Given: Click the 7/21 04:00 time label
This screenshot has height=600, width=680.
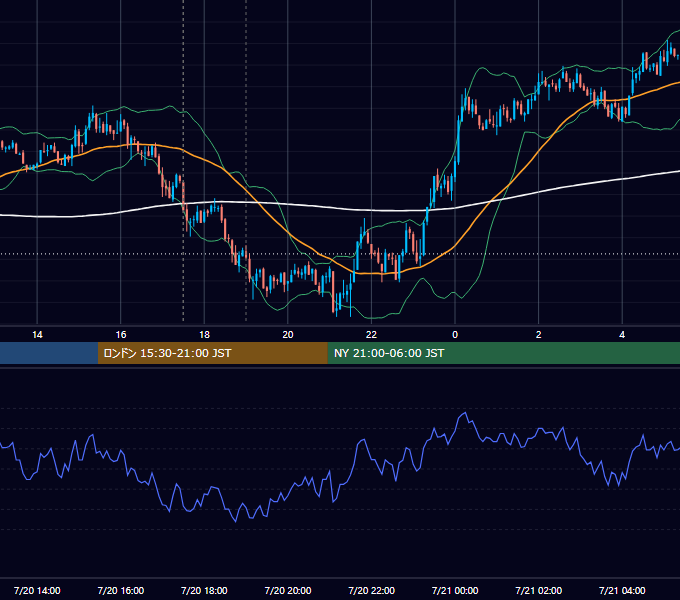Looking at the screenshot, I should click(x=622, y=590).
